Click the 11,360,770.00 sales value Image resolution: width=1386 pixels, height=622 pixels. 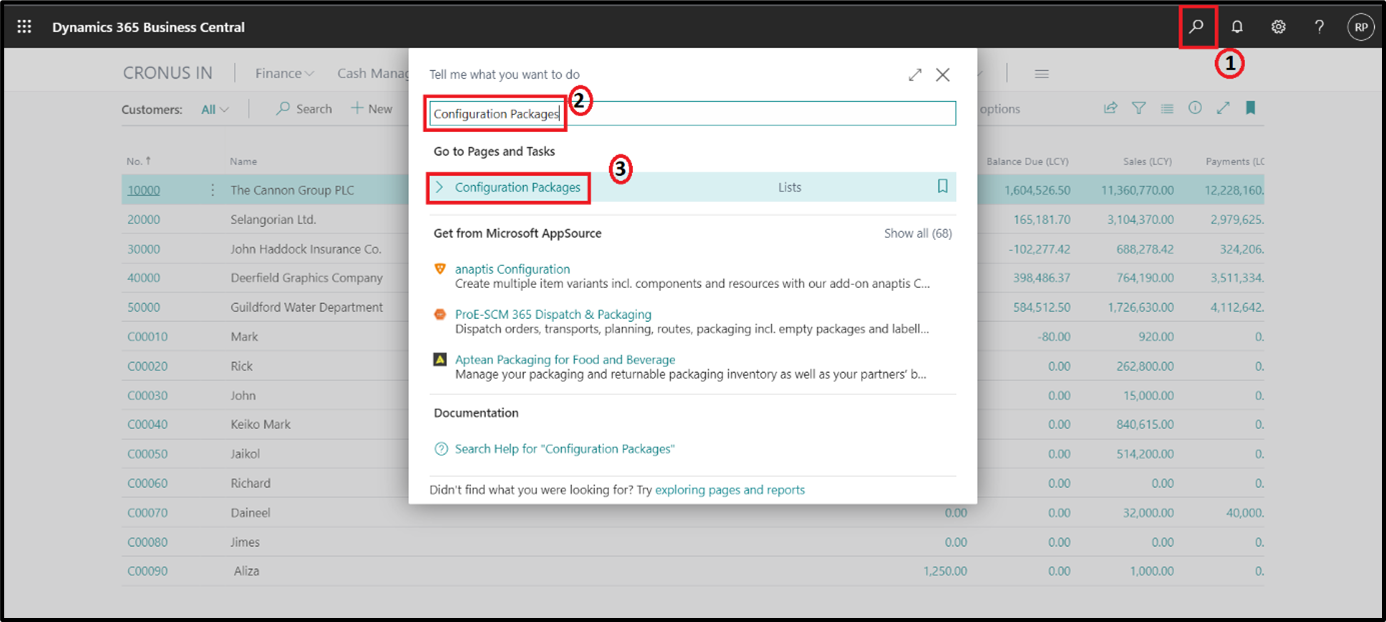[1135, 190]
